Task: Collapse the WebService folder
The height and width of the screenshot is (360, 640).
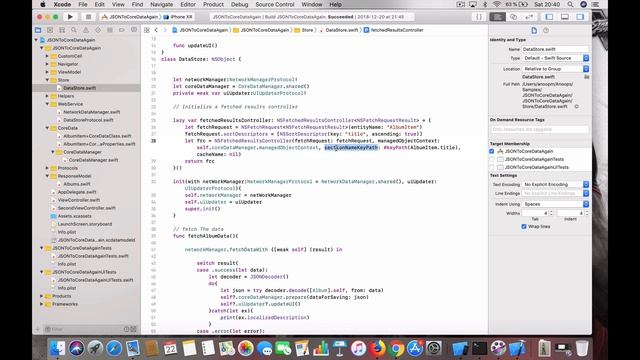Action: coord(47,104)
